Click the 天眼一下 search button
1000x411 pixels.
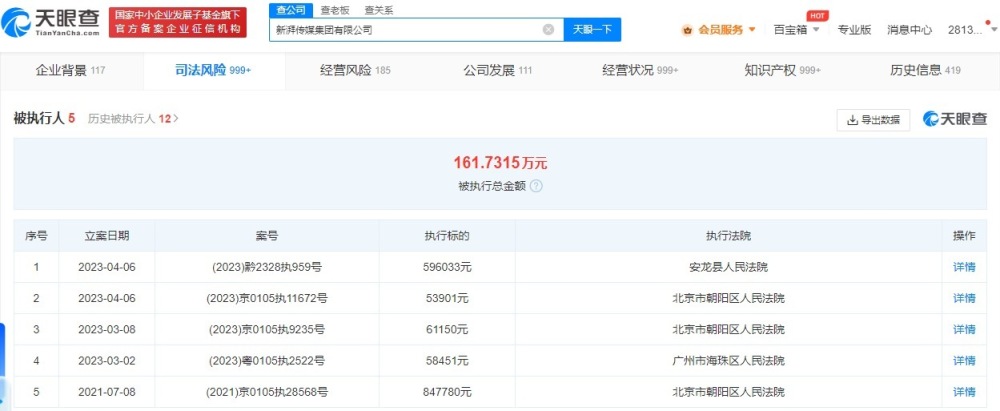coord(592,29)
